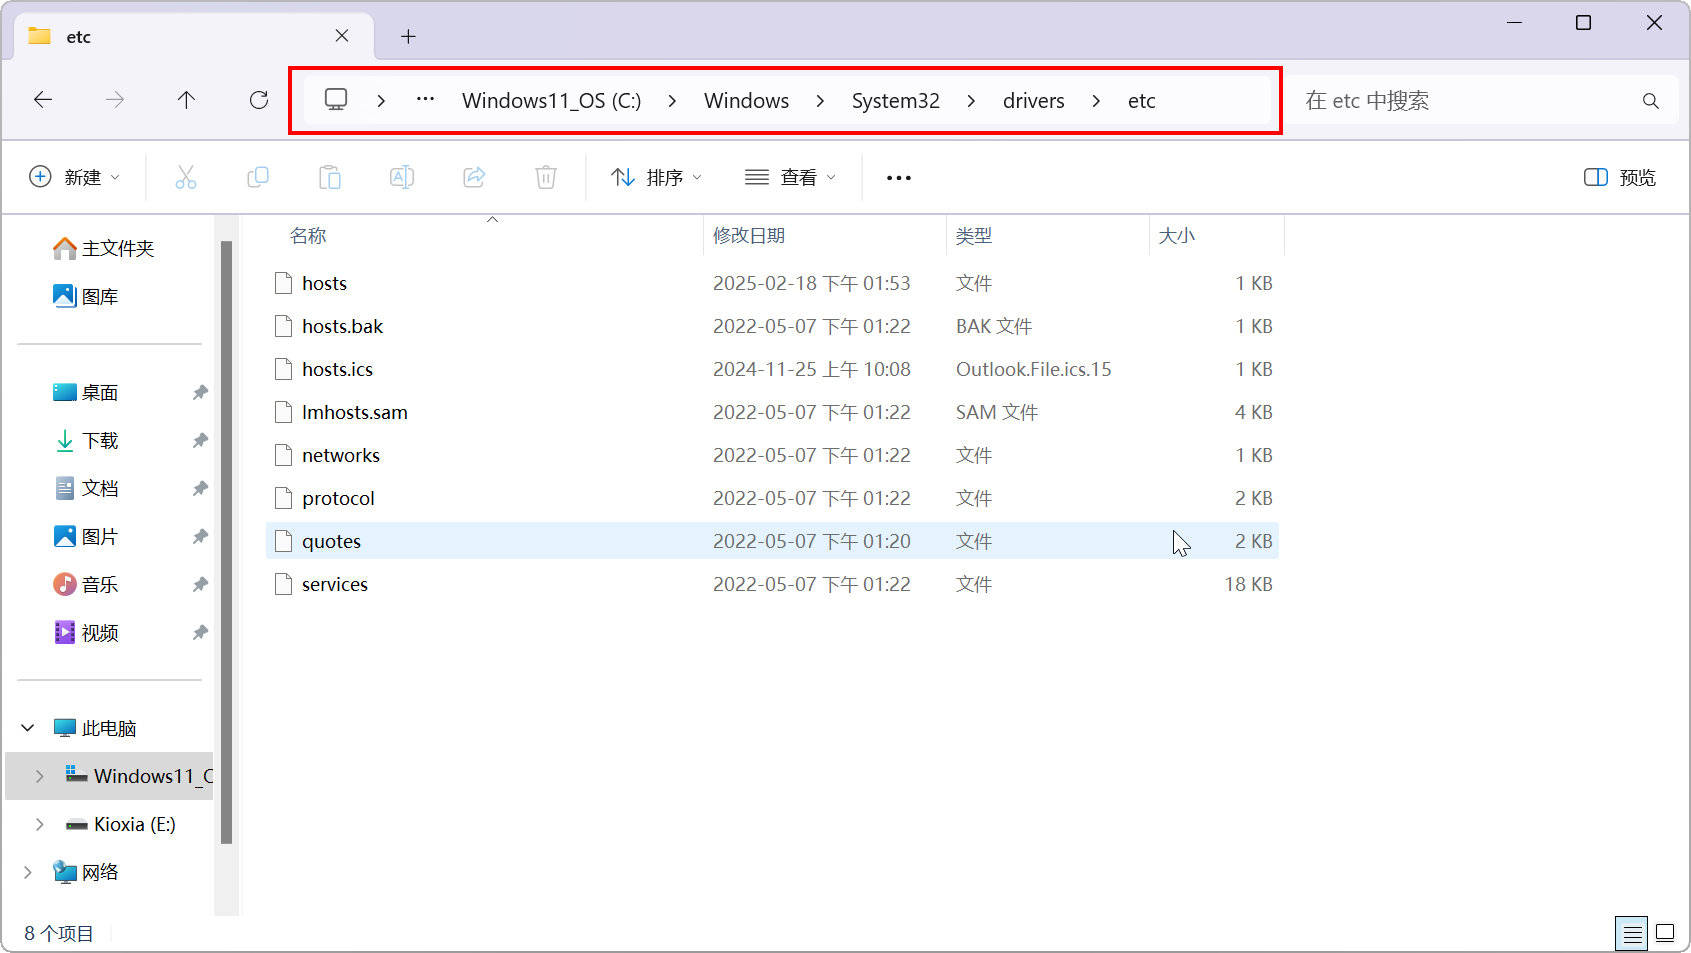Screen dimensions: 1691x953
Task: Unpin Documents from quick access
Action: pyautogui.click(x=200, y=489)
